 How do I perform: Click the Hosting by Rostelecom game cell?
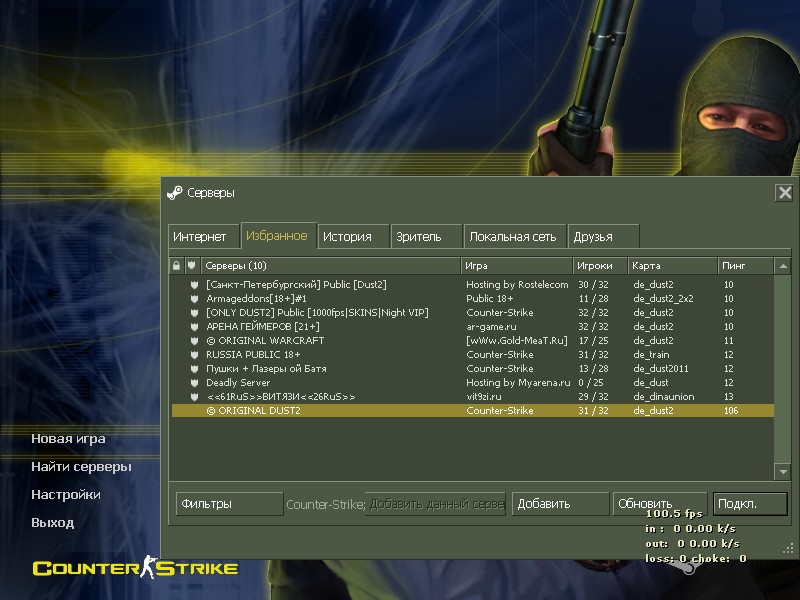point(517,285)
